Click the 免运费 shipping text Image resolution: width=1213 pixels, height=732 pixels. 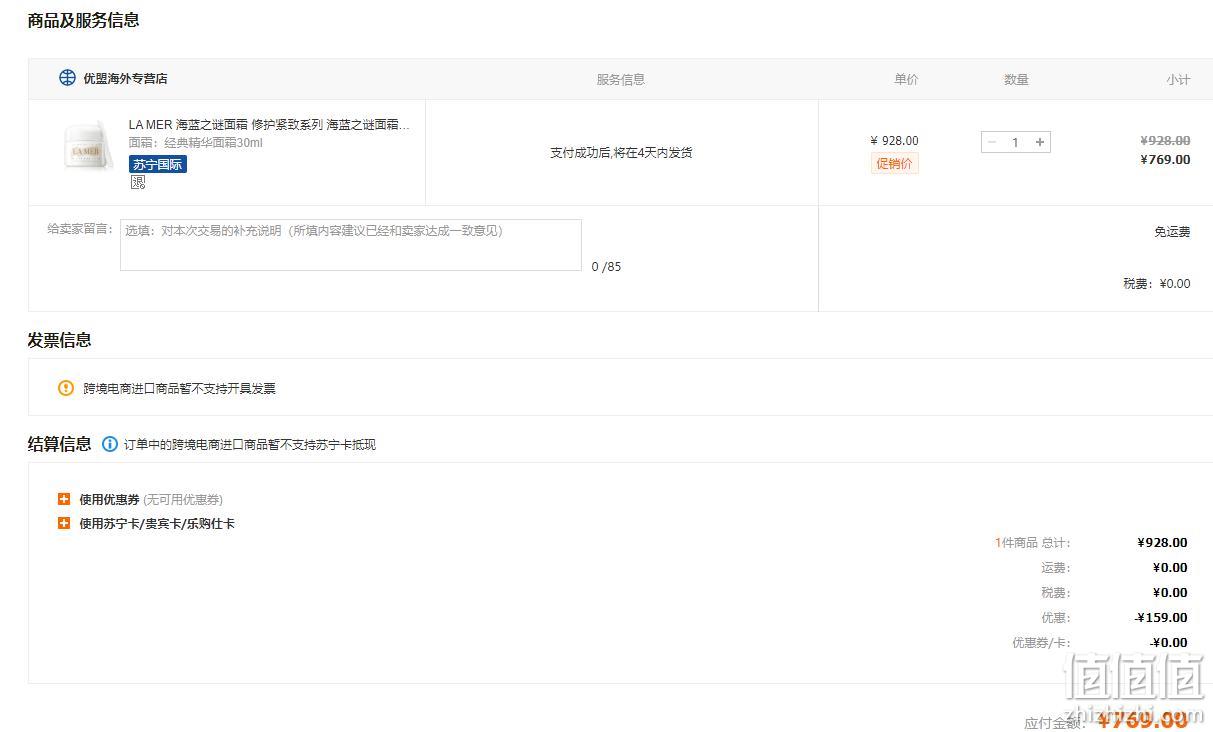pyautogui.click(x=1172, y=232)
